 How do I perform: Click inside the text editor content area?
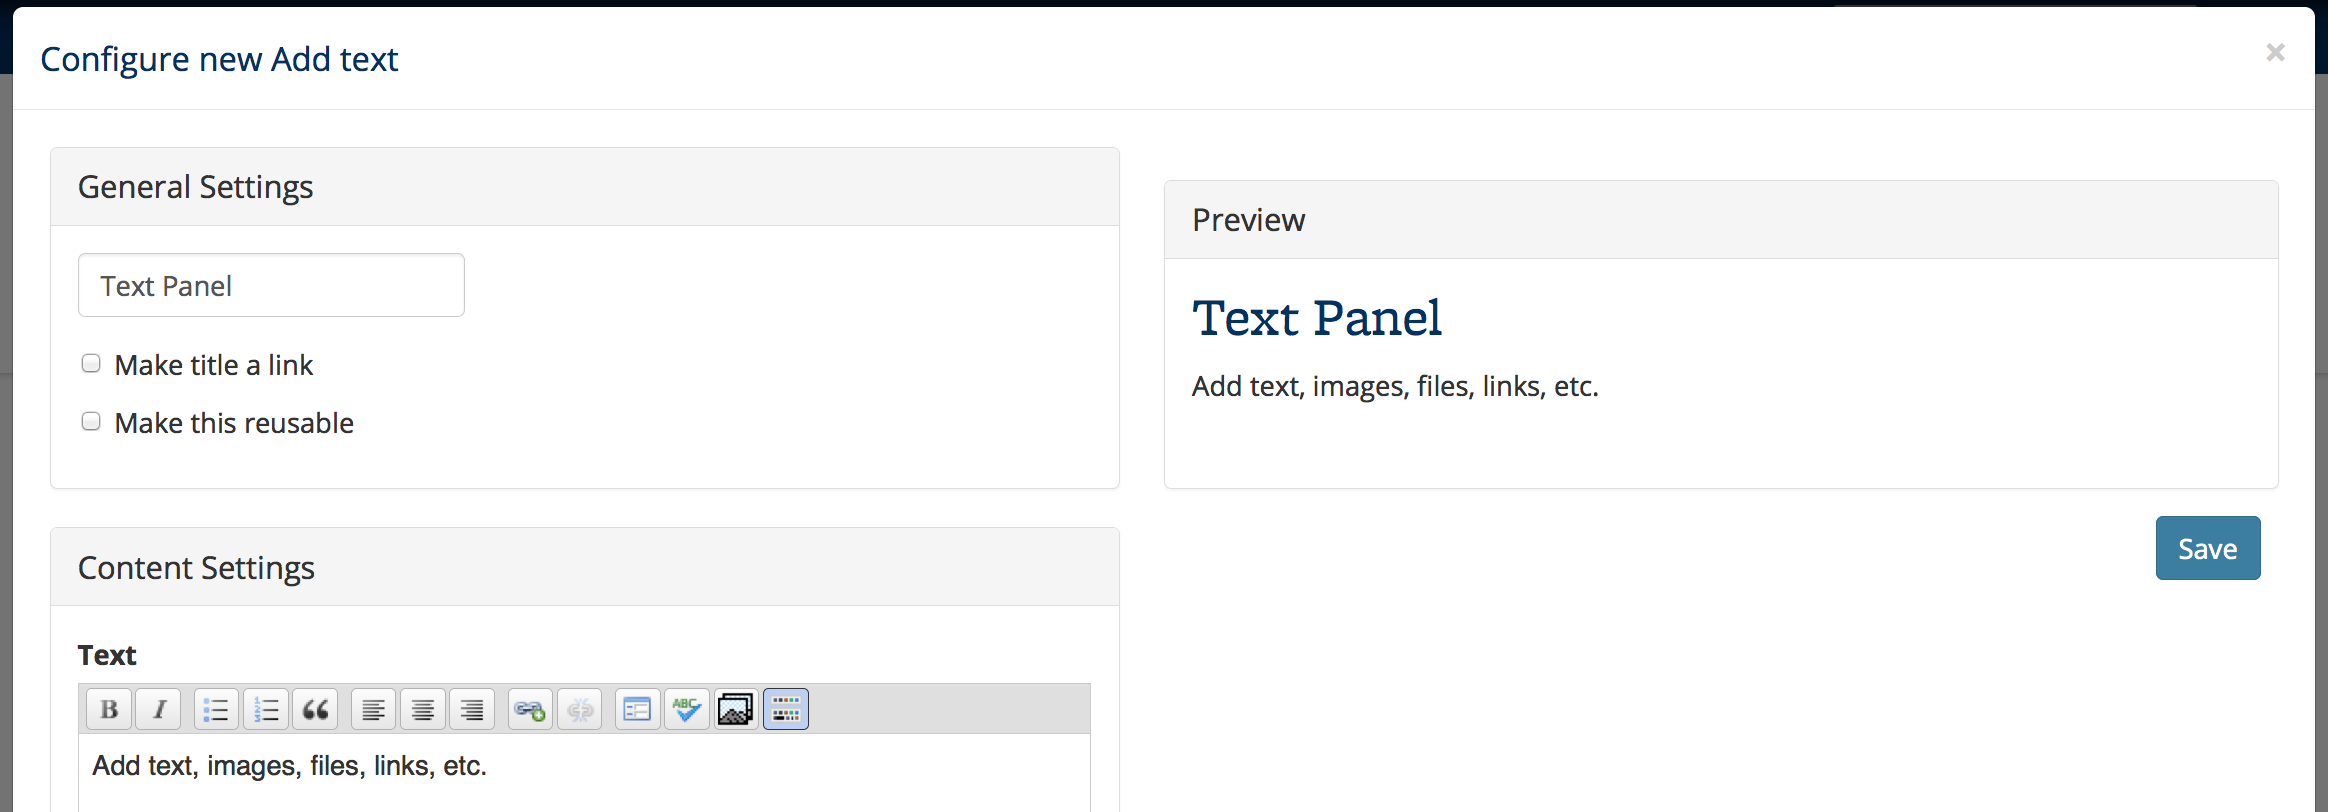(584, 773)
